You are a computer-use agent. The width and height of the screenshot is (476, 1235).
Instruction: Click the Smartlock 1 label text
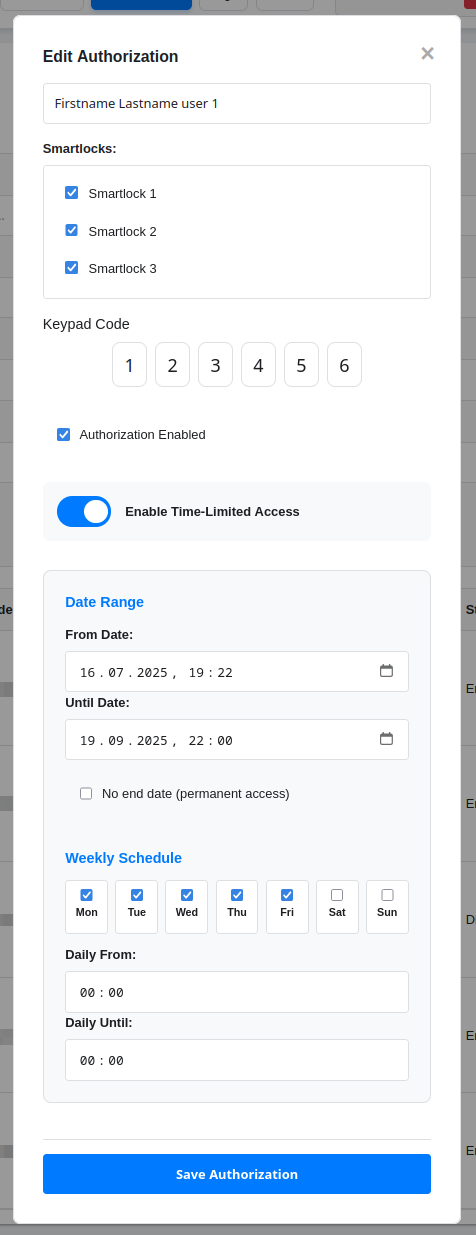pyautogui.click(x=122, y=193)
